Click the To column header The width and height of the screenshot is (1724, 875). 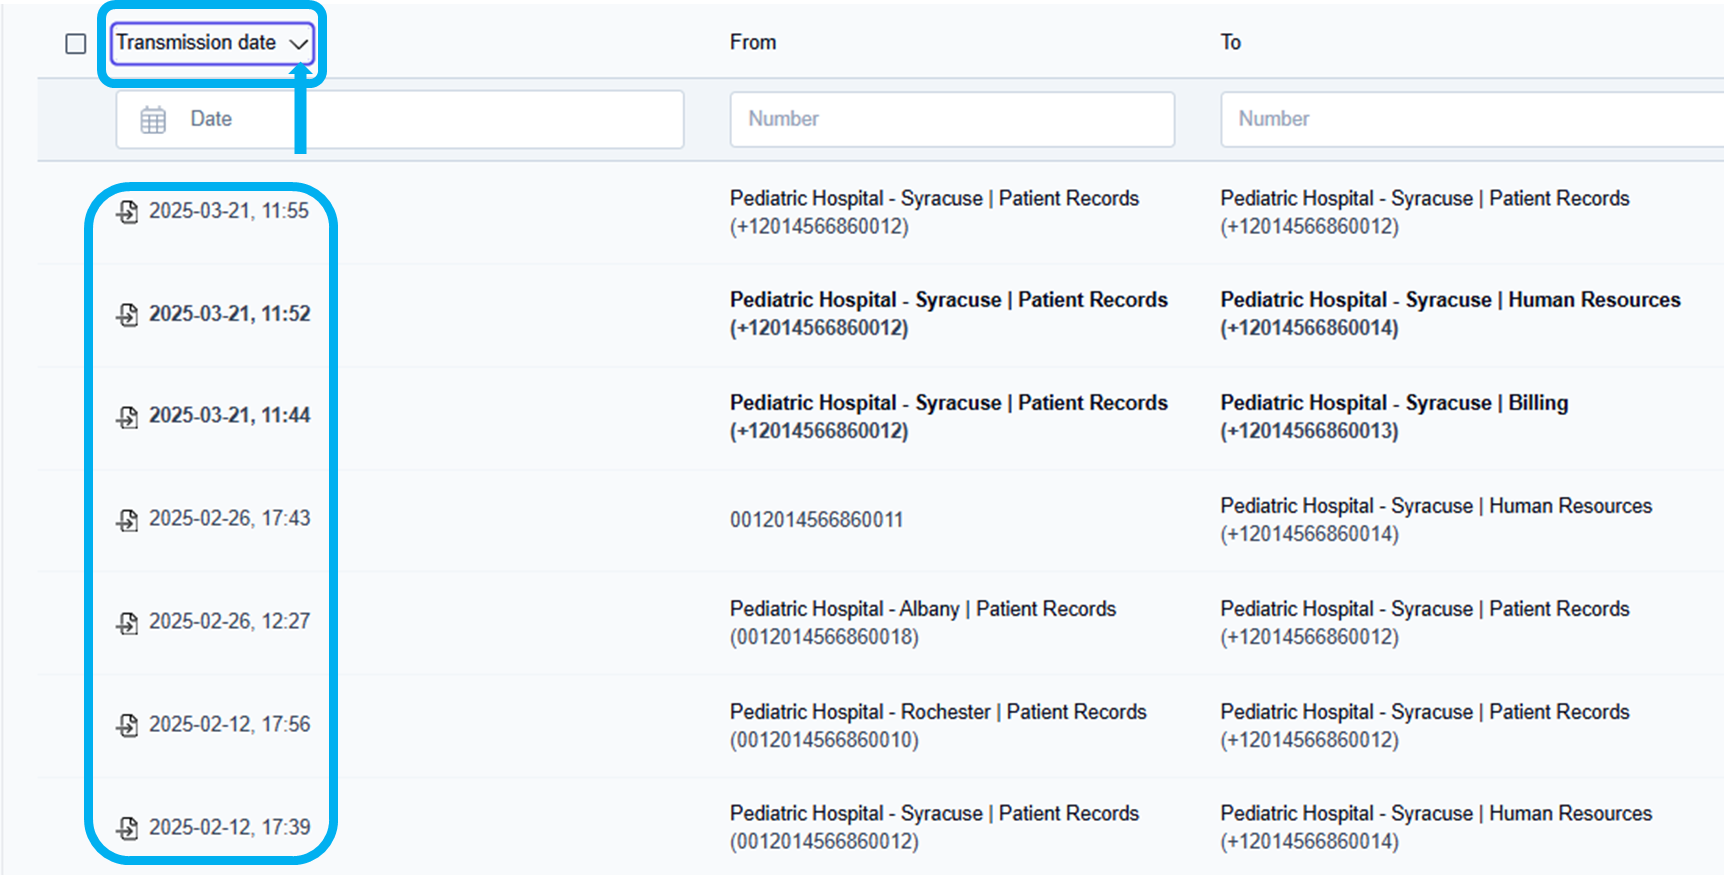pos(1230,42)
